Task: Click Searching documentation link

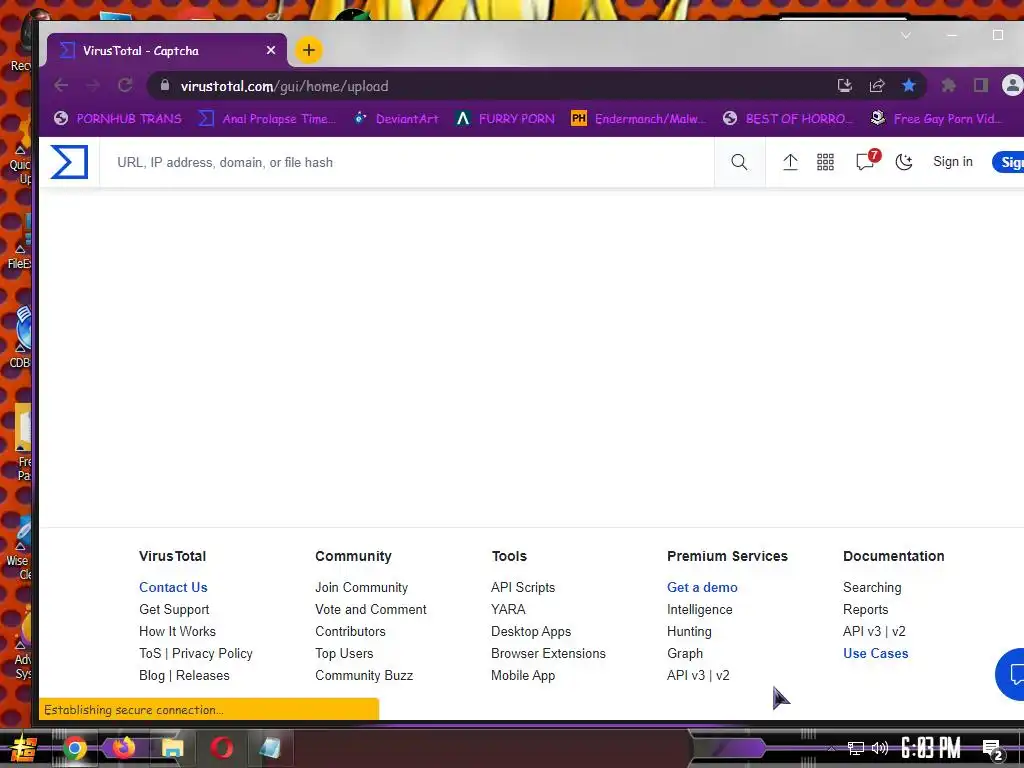Action: pos(872,587)
